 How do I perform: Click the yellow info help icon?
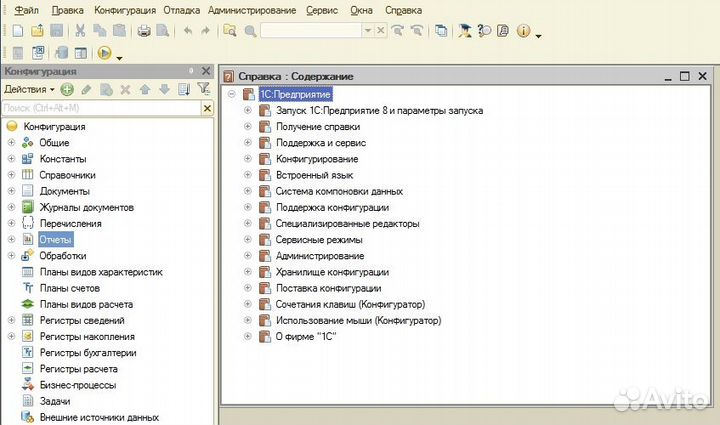522,31
